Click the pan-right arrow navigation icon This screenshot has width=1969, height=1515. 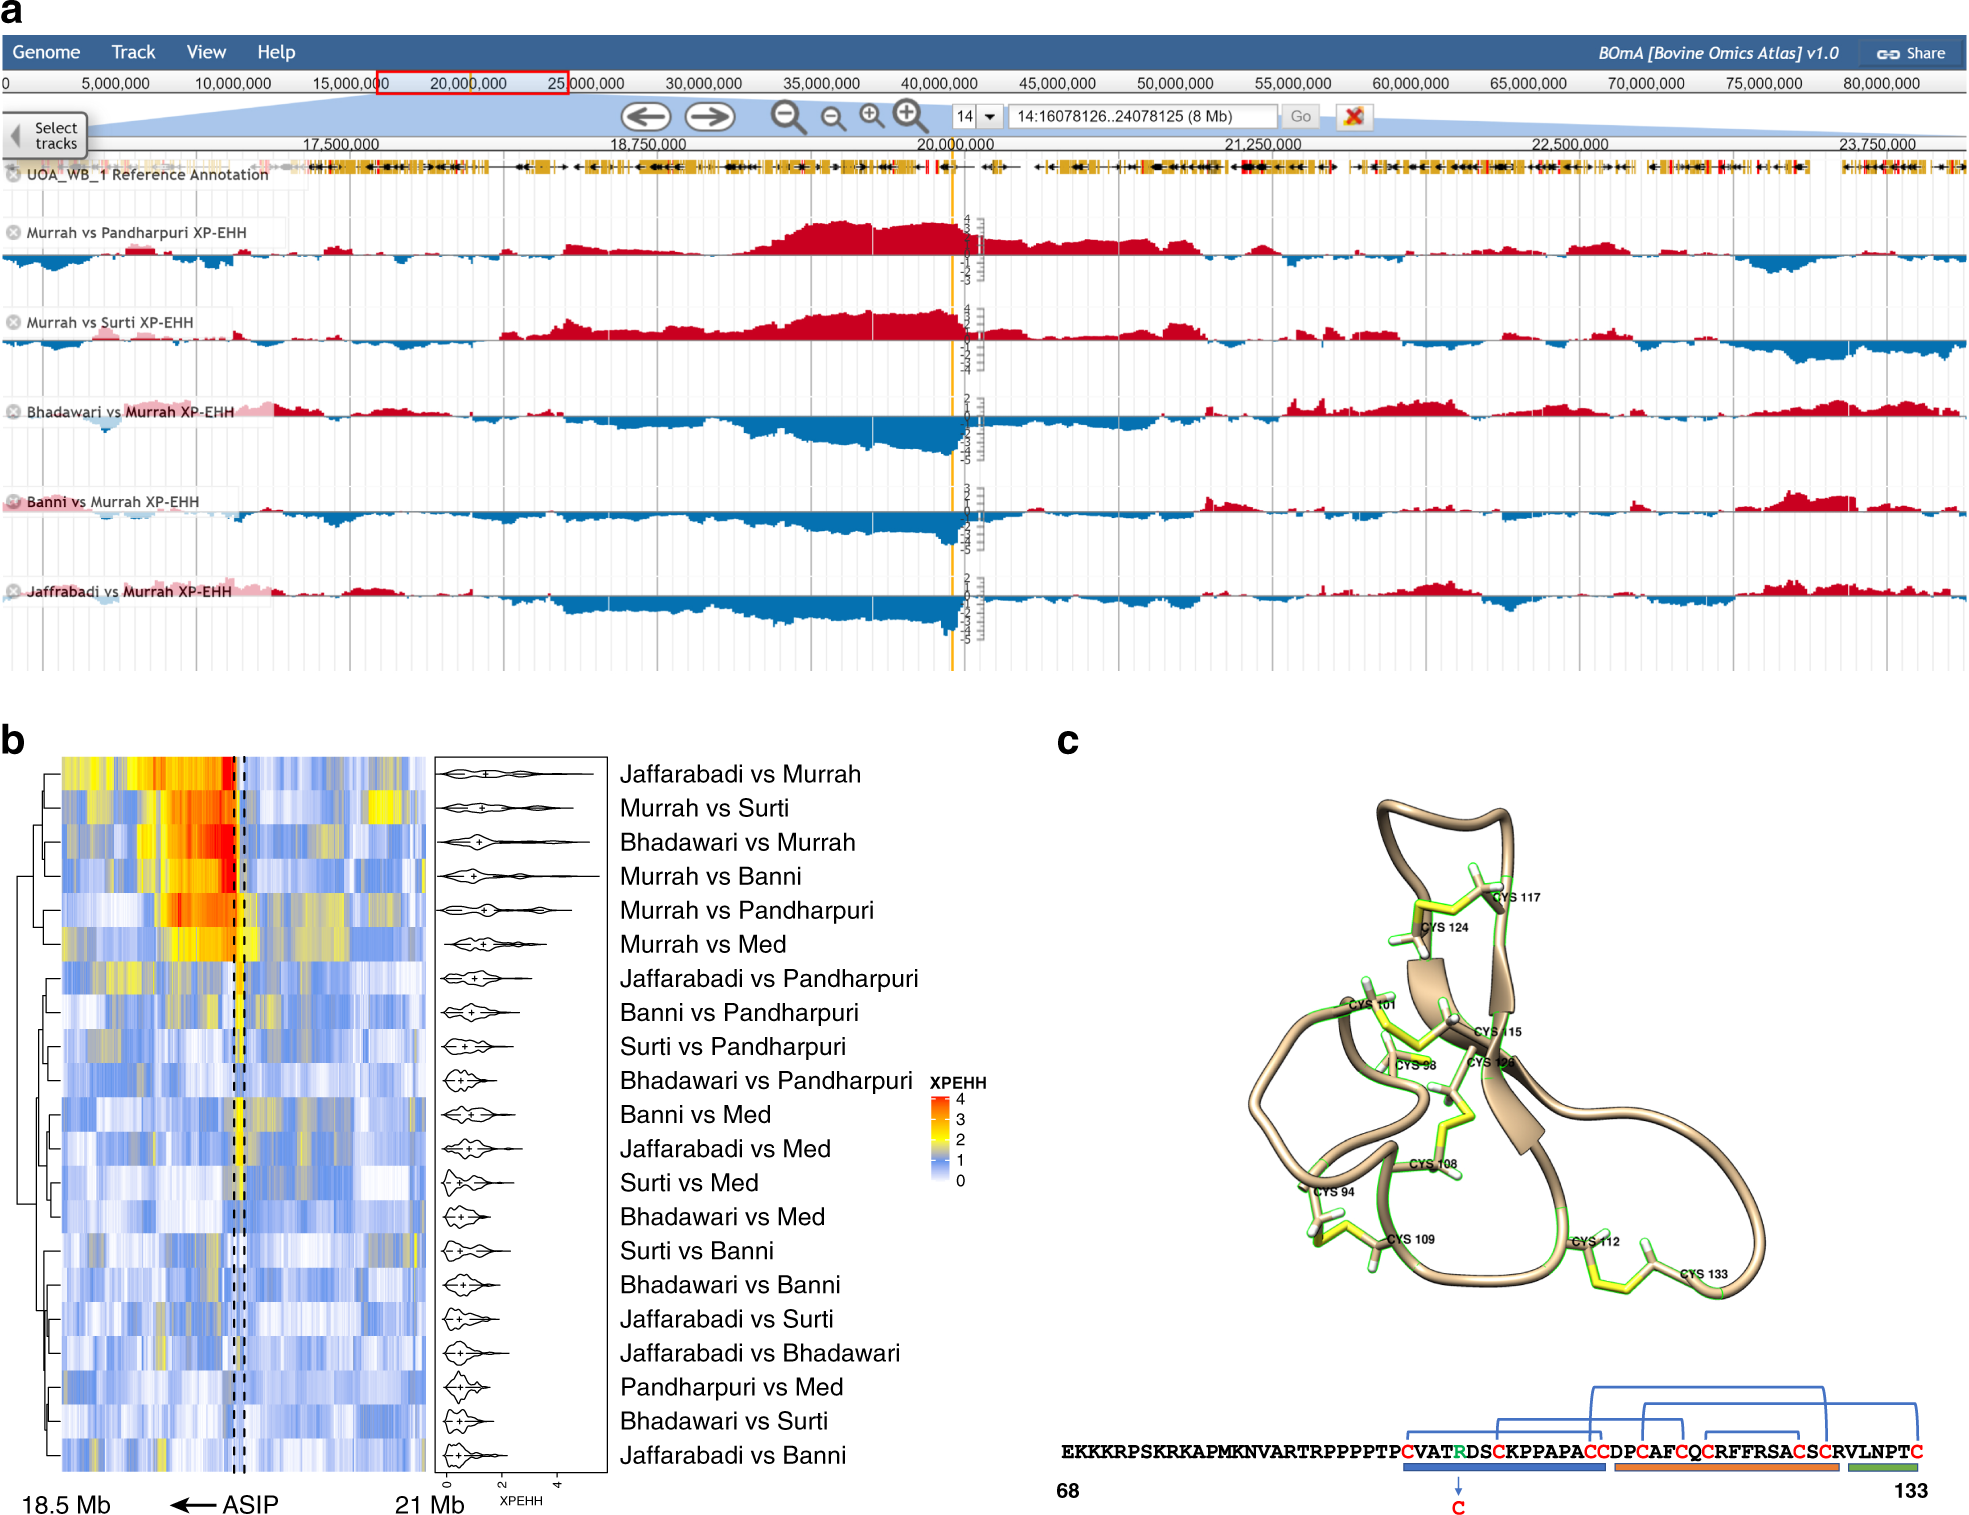point(712,116)
